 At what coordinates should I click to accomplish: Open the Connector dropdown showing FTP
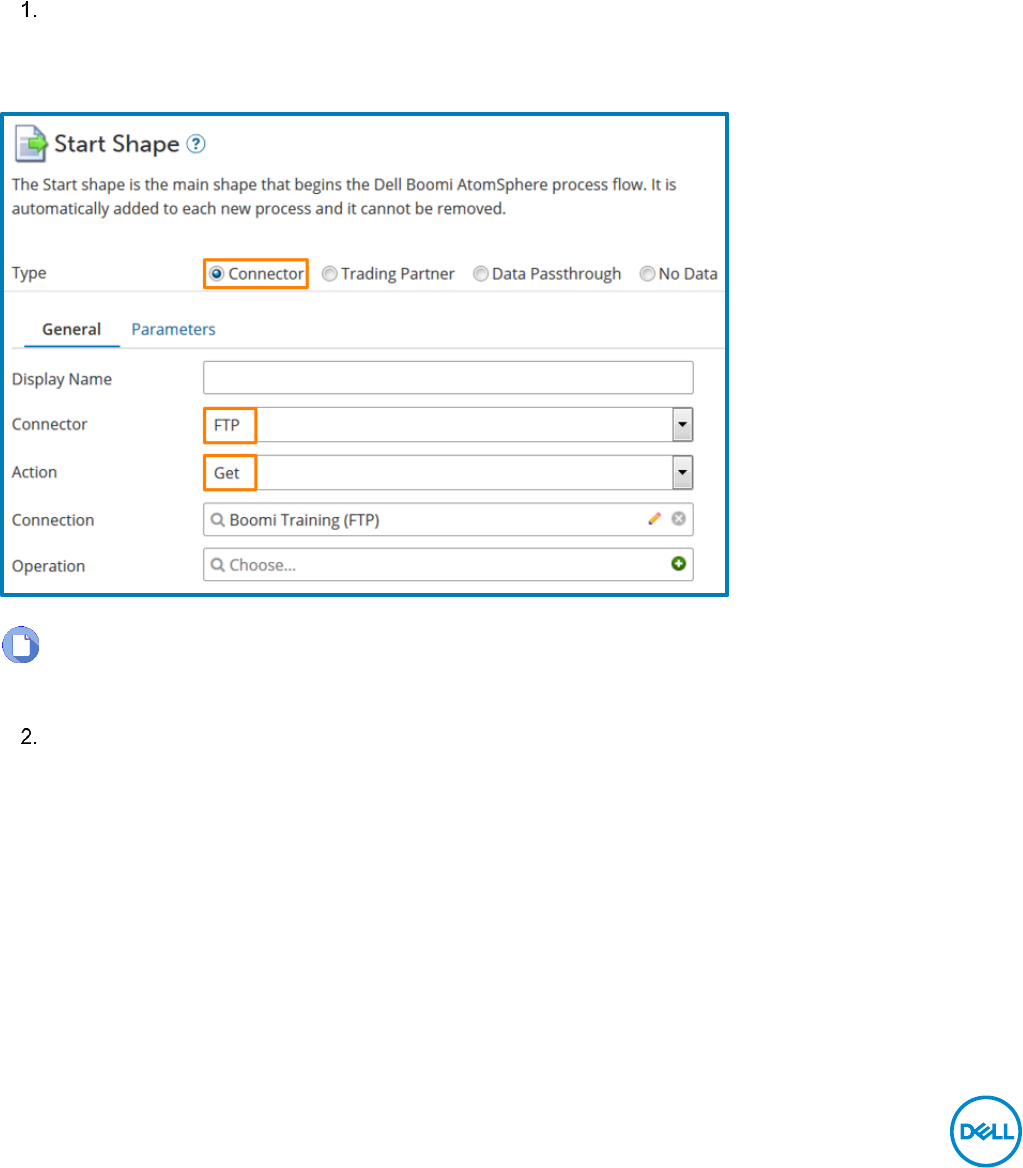point(448,425)
